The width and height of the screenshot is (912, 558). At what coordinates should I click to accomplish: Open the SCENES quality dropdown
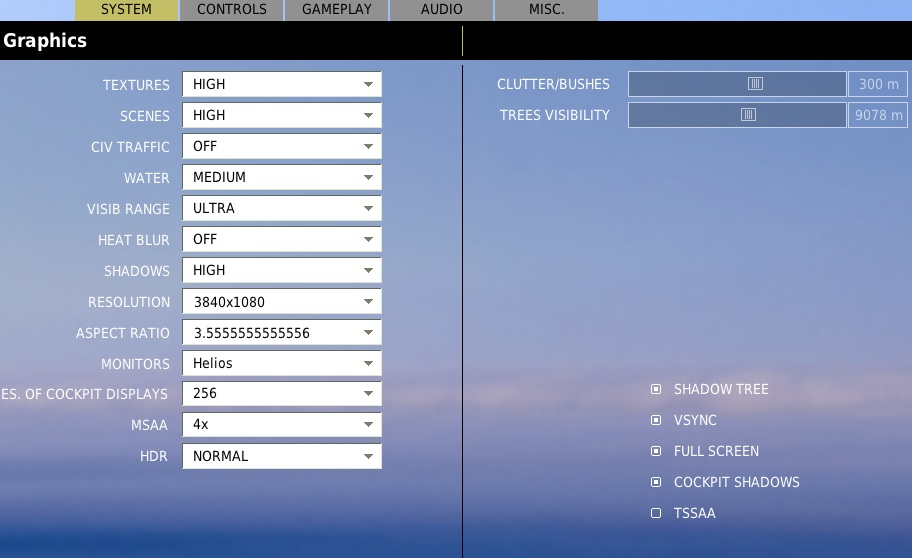282,115
